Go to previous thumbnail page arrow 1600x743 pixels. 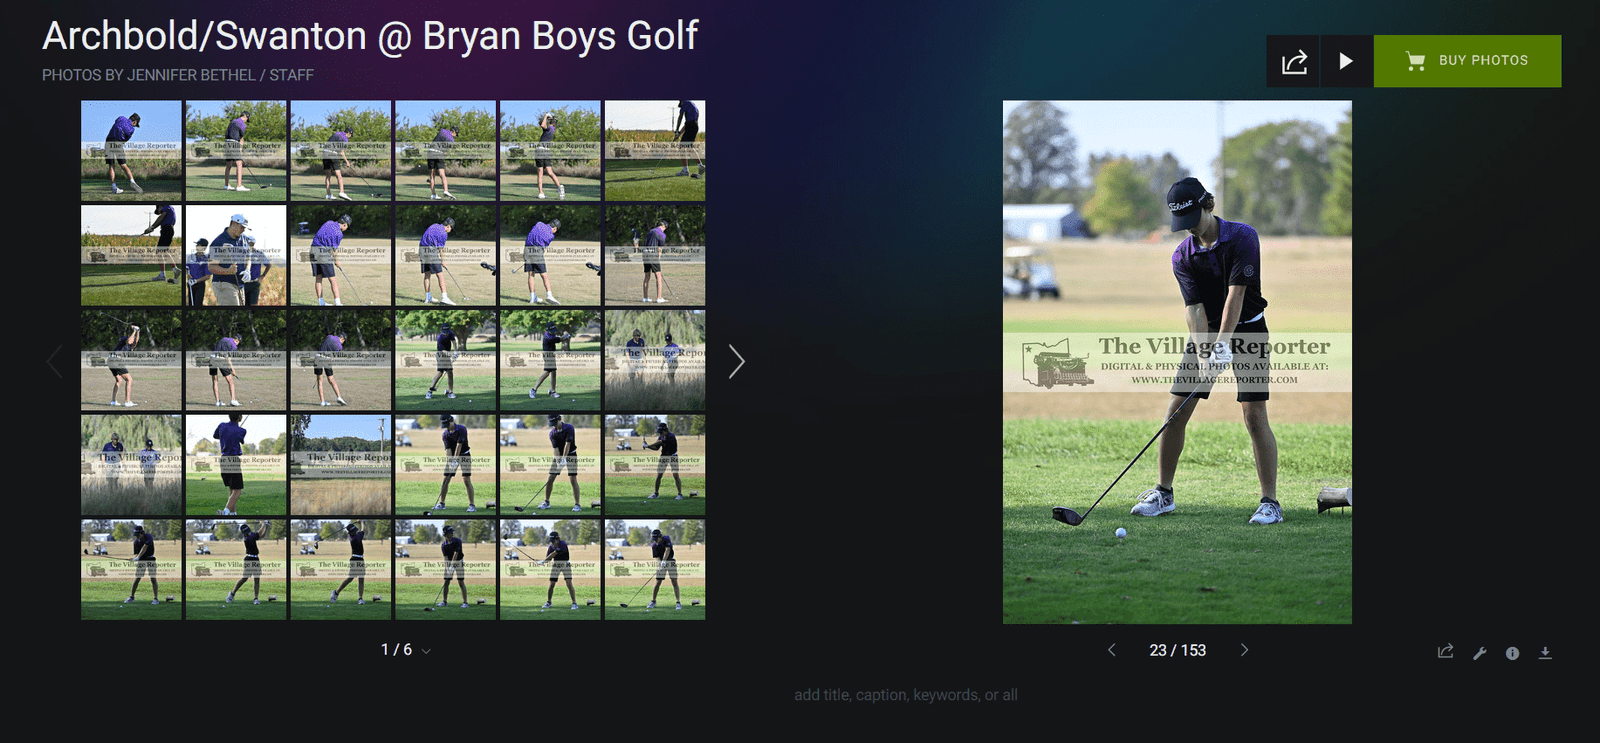click(54, 361)
